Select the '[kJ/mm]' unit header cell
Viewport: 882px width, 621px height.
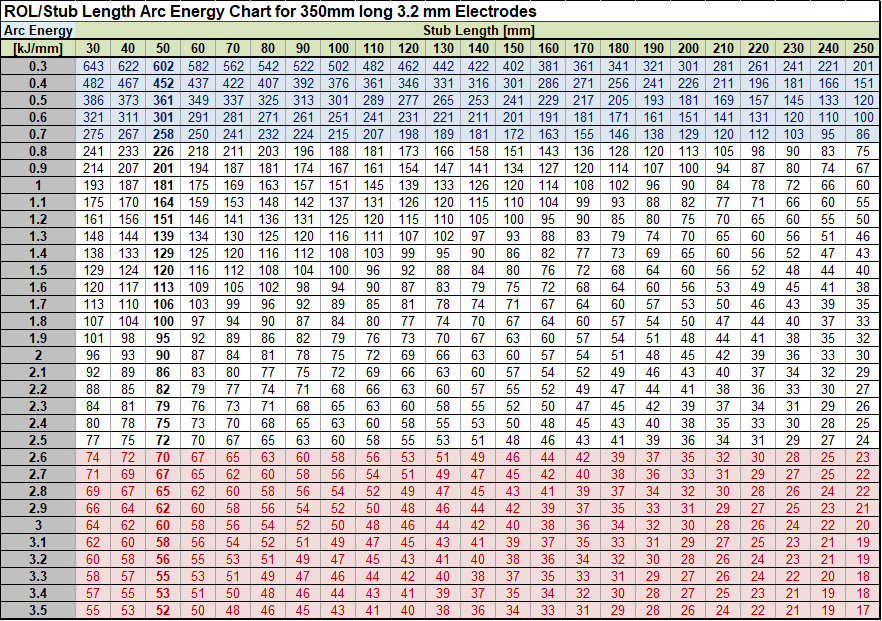pos(38,48)
